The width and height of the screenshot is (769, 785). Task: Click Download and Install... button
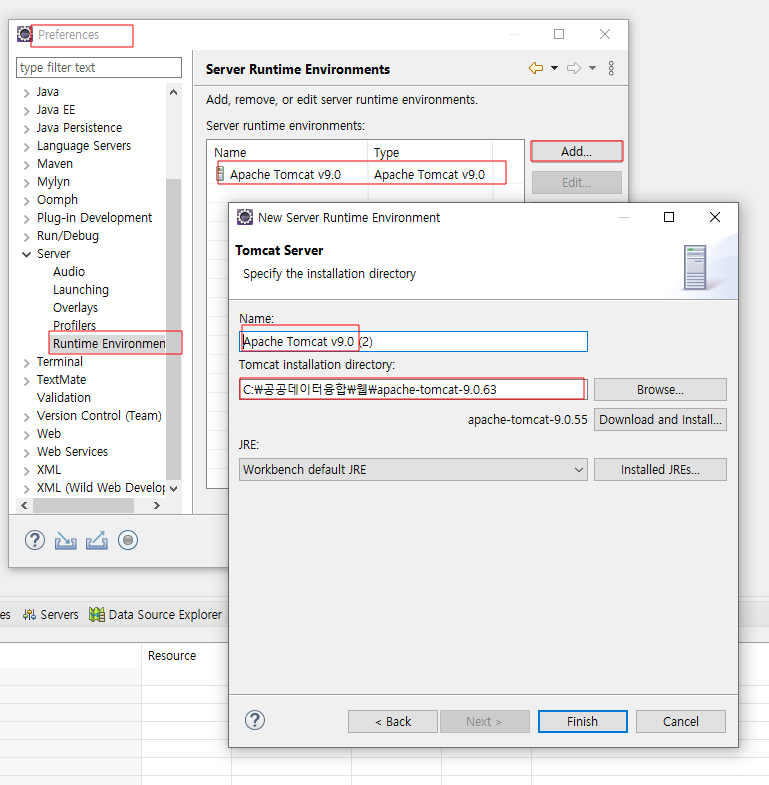(x=660, y=420)
